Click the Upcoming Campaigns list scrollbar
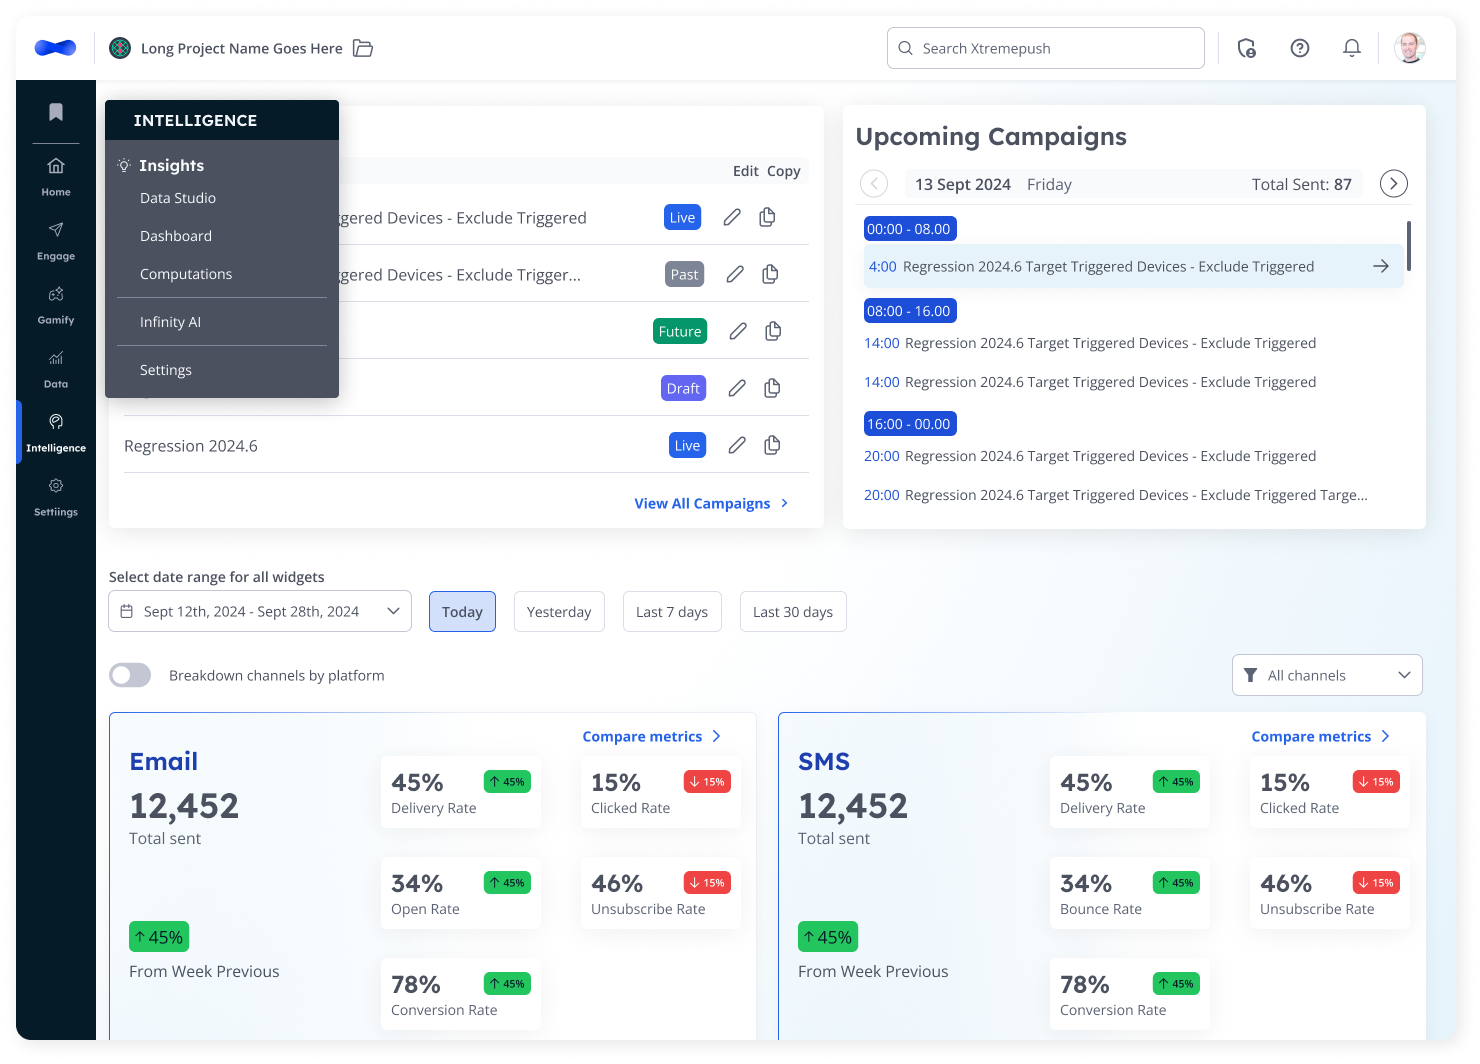The image size is (1480, 1064). [x=1409, y=246]
